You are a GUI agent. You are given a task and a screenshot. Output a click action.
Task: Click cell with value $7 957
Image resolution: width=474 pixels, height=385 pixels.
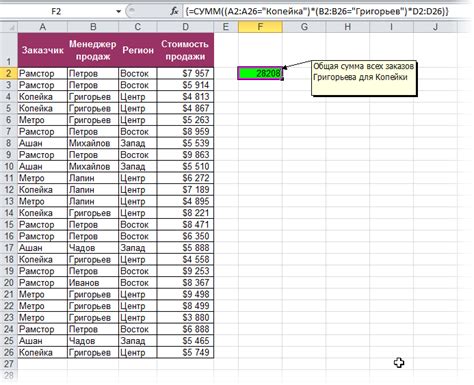(x=185, y=73)
